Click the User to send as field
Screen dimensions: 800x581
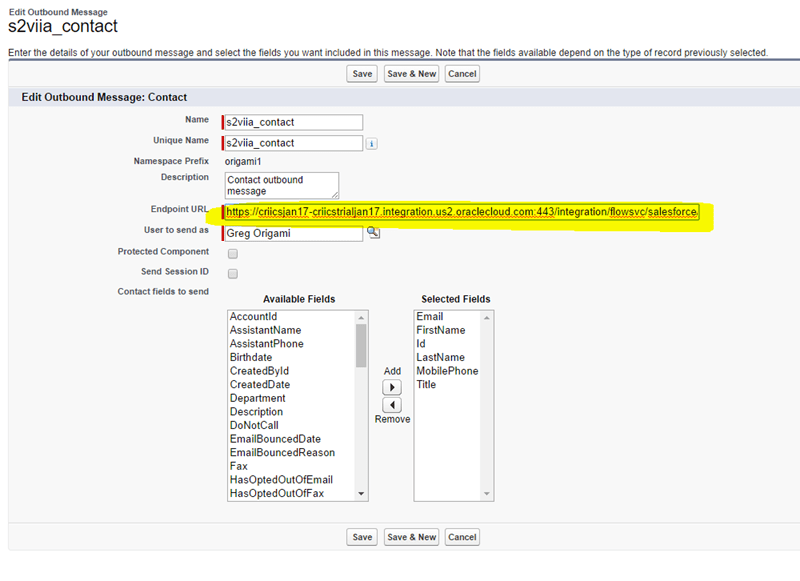(293, 232)
